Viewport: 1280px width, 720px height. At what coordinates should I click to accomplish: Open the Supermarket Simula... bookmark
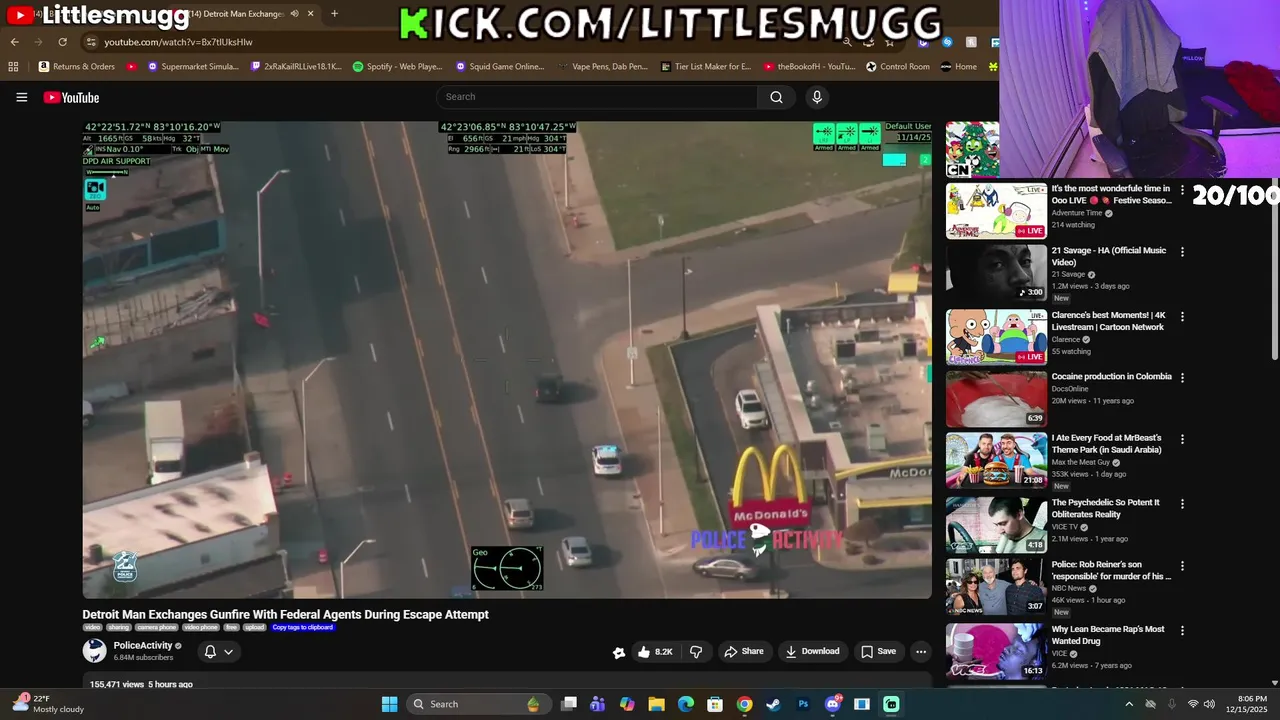tap(193, 67)
